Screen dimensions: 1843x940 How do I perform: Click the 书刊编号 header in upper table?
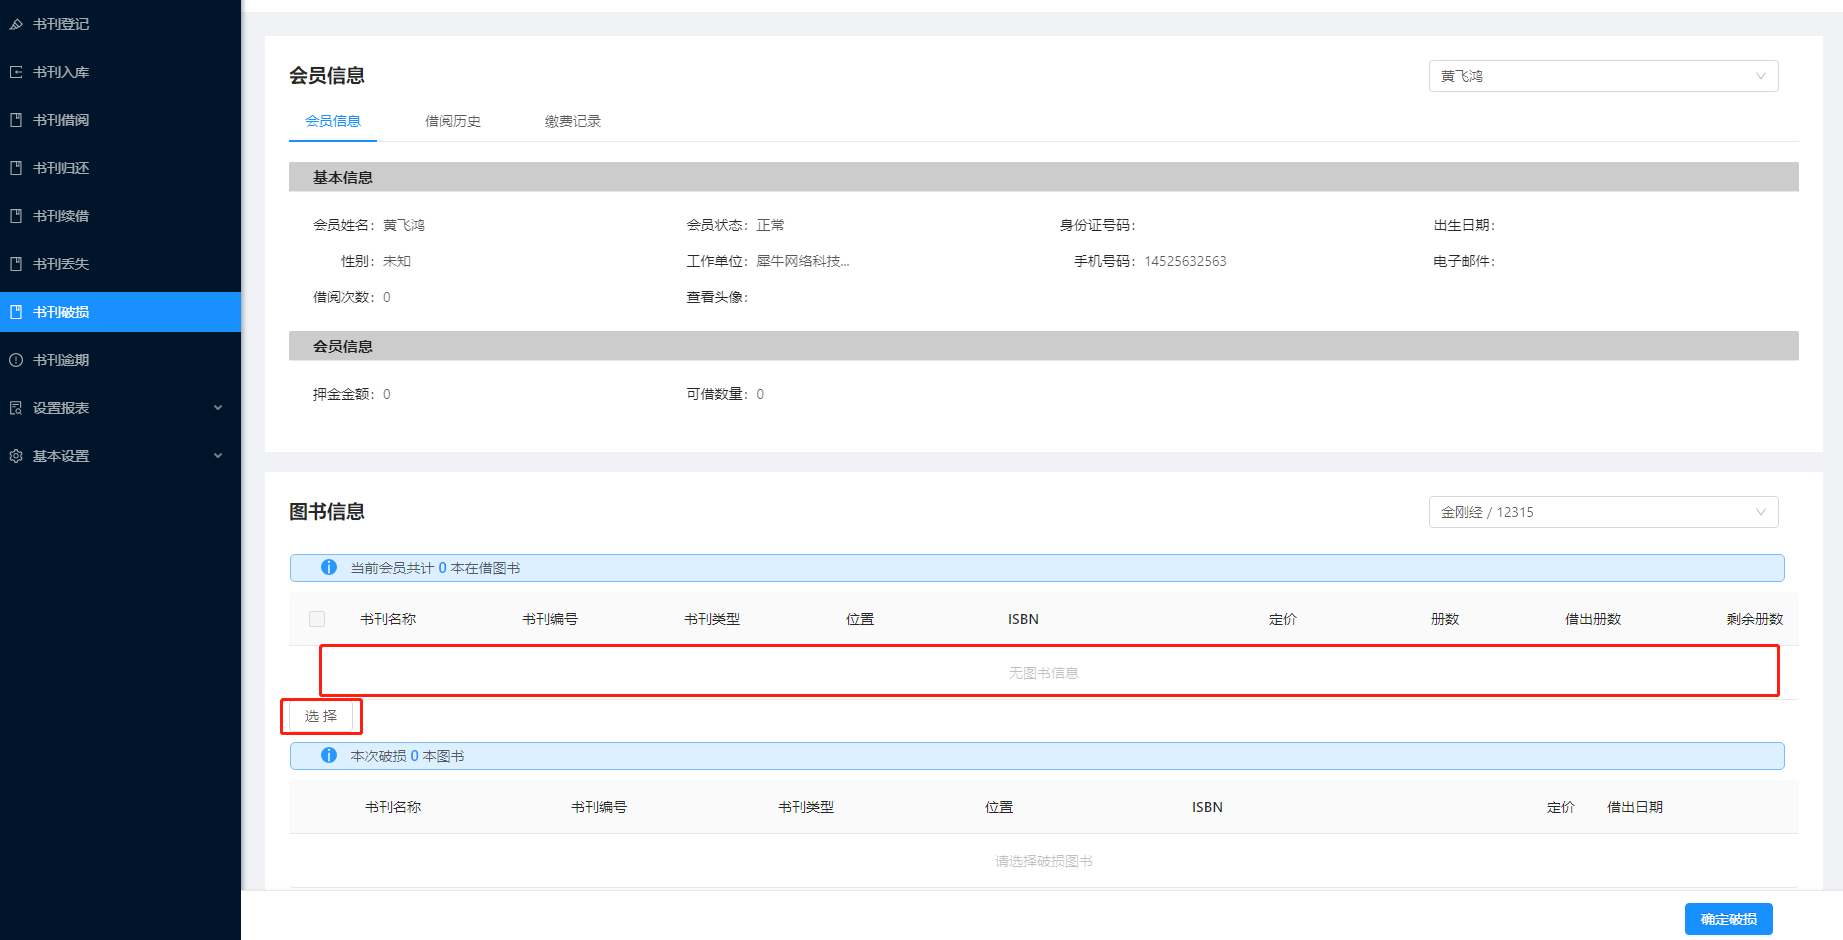pos(550,619)
